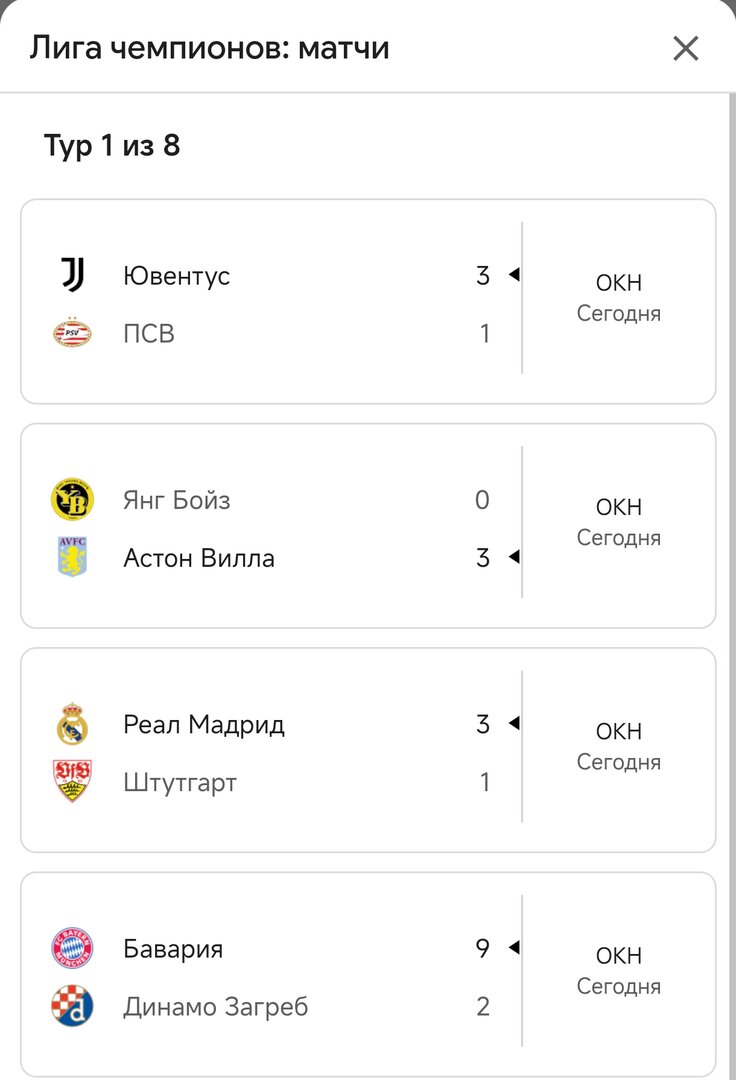Tap the Aston Villa crest
The image size is (736, 1080).
click(72, 558)
